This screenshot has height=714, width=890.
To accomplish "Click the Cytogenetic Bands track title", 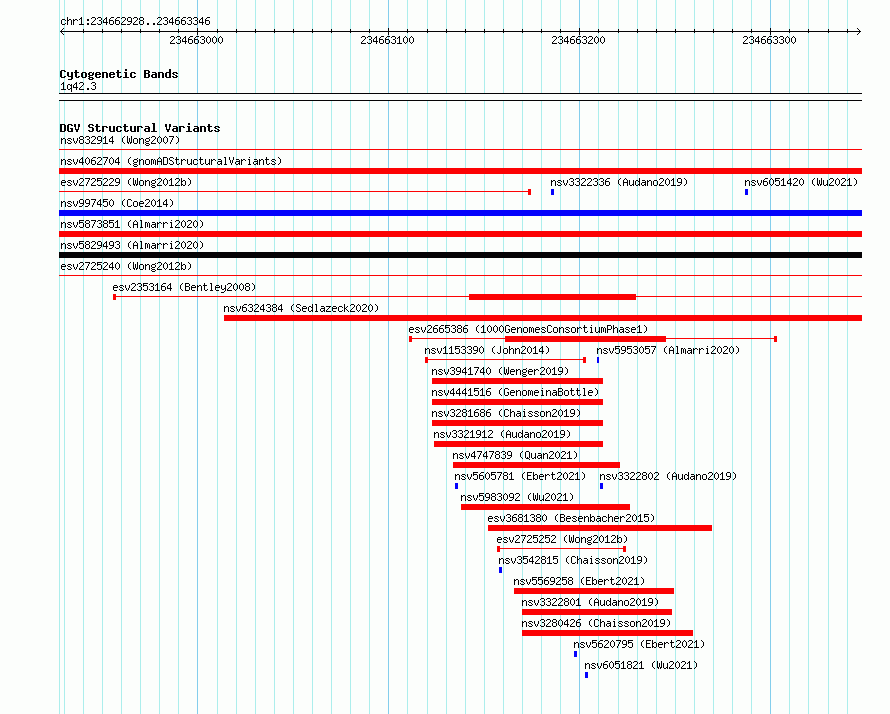I will tap(119, 74).
